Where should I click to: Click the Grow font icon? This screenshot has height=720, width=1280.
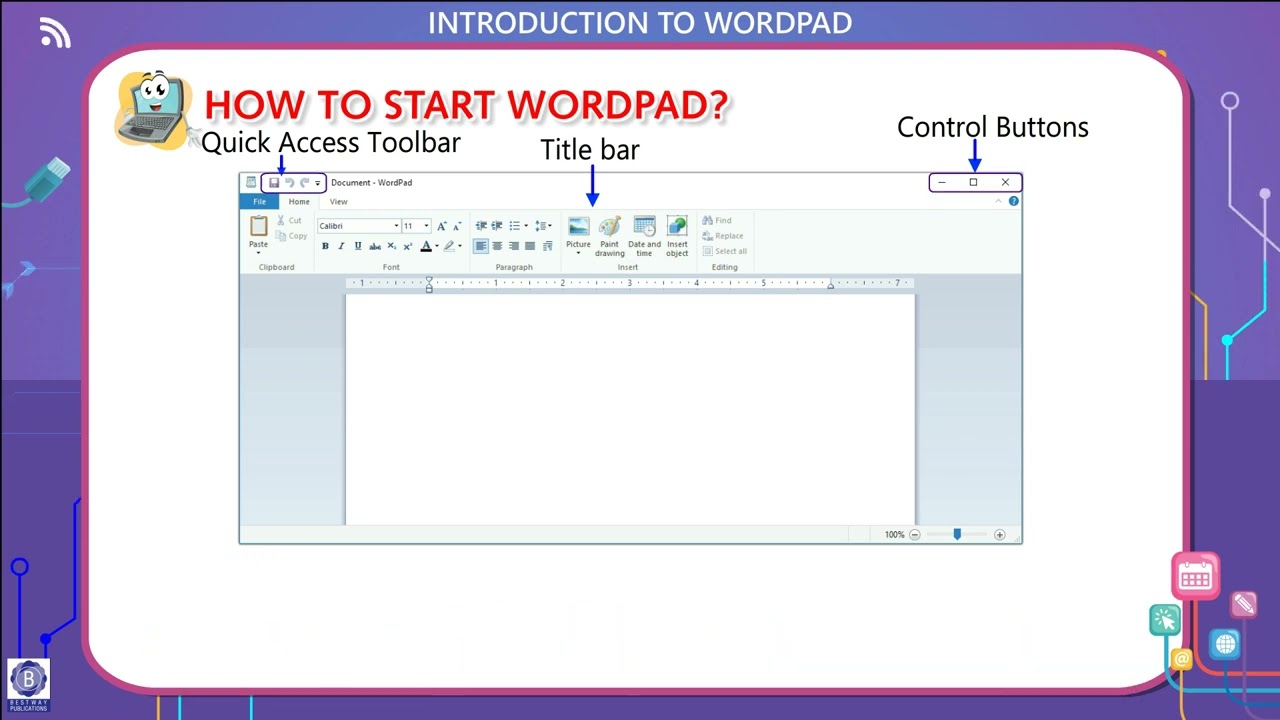point(442,226)
